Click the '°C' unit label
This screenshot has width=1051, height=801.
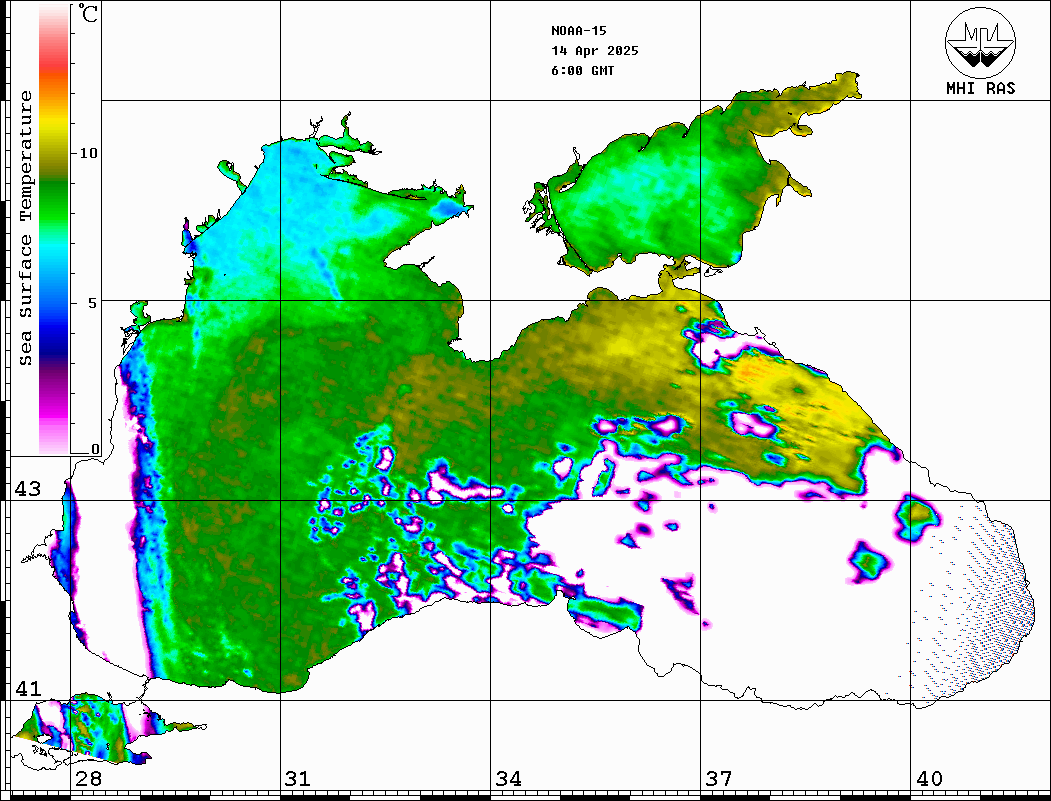tap(88, 13)
